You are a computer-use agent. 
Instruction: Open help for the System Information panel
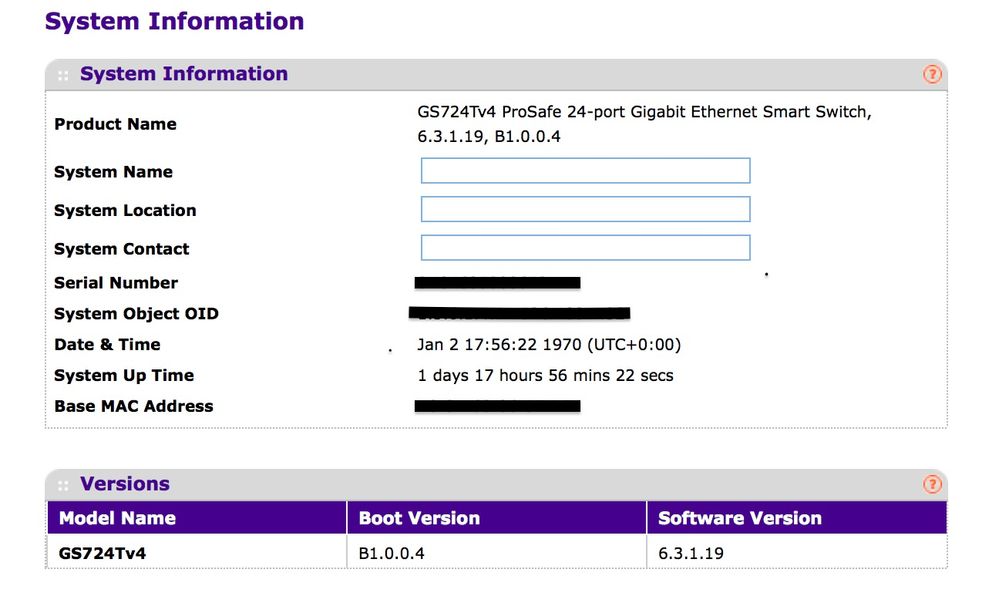point(931,75)
